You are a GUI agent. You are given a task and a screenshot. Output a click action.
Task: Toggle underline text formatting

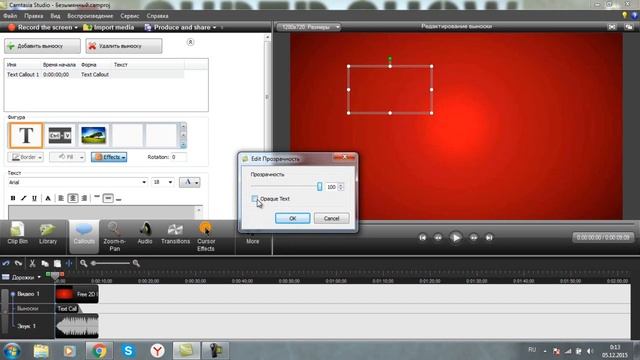(x=34, y=198)
